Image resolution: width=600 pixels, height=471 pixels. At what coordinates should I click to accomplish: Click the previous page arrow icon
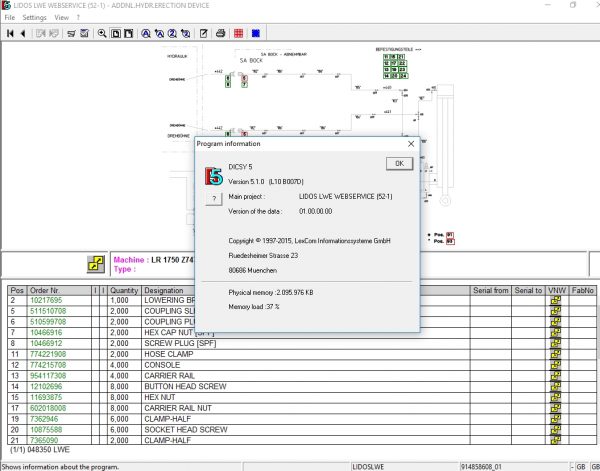23,33
